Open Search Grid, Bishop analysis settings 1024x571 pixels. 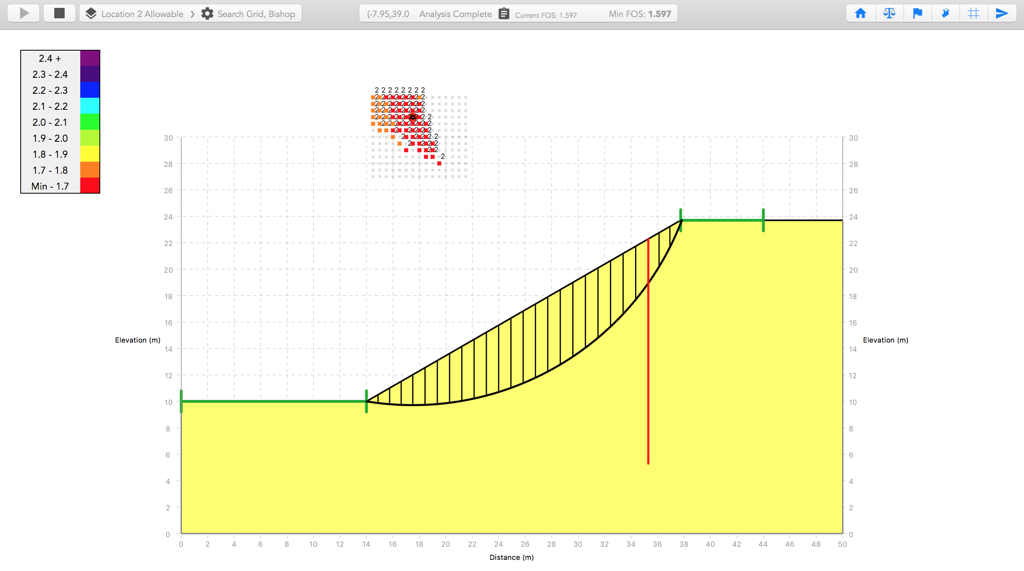coord(256,14)
